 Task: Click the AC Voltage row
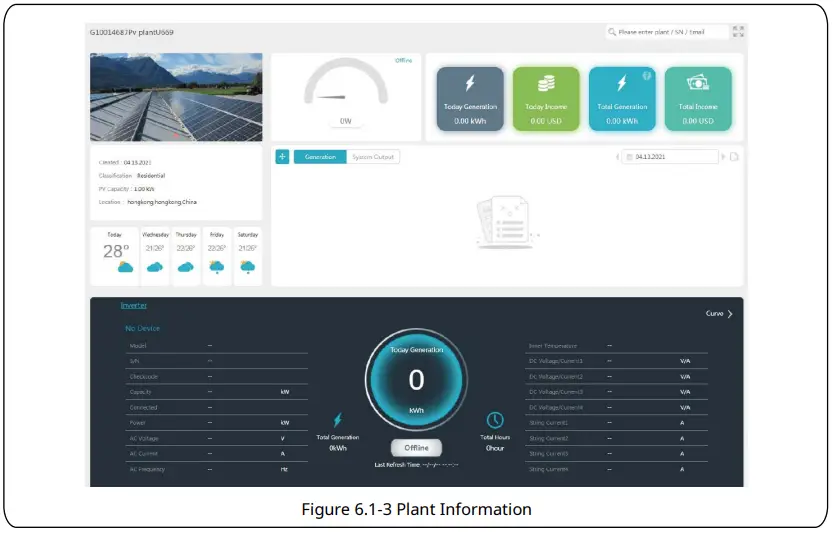click(x=216, y=438)
